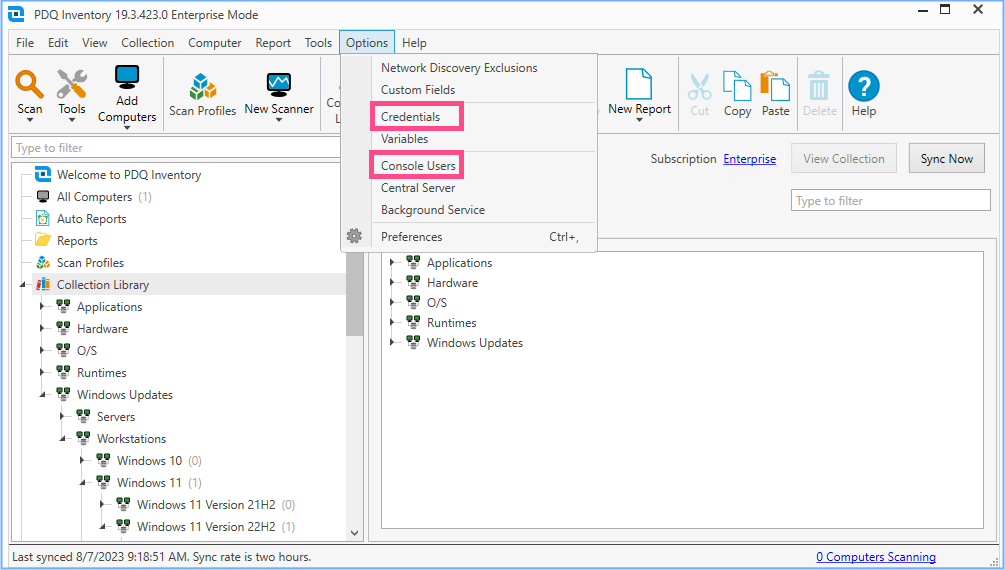Click the gear icon beside Preferences
The image size is (1005, 570).
[x=354, y=236]
